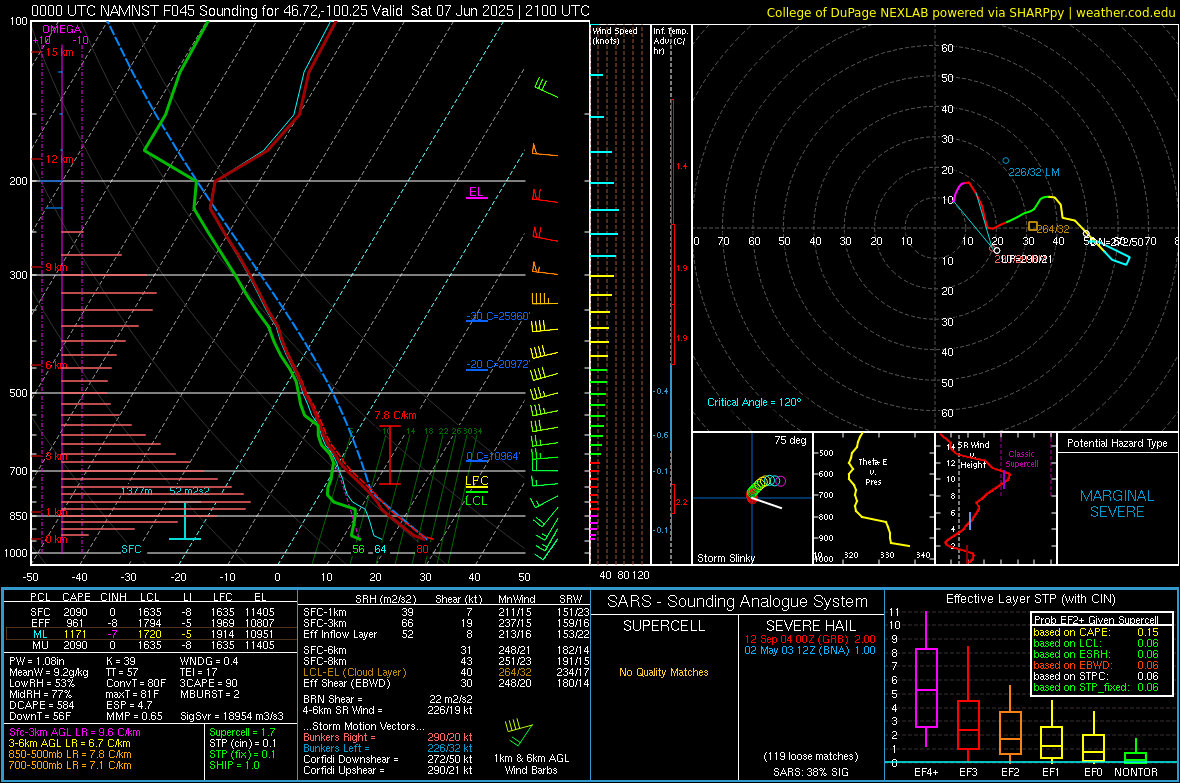
Task: Click the surface temperature value 80
Action: (422, 549)
